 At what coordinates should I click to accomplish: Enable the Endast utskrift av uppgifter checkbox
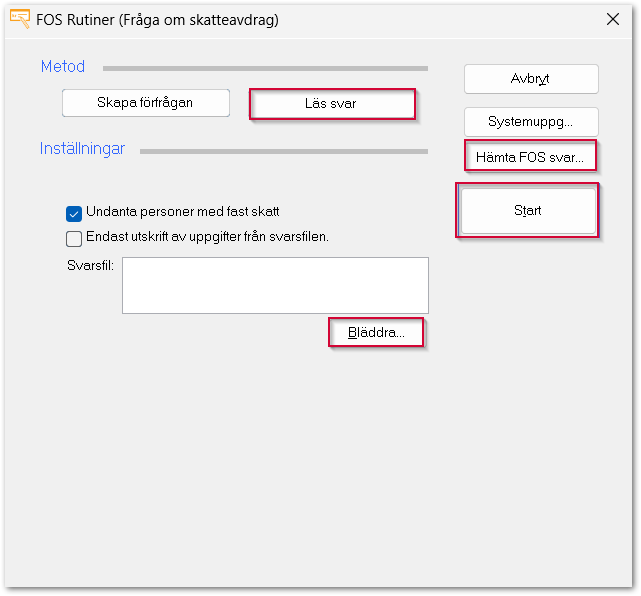74,238
